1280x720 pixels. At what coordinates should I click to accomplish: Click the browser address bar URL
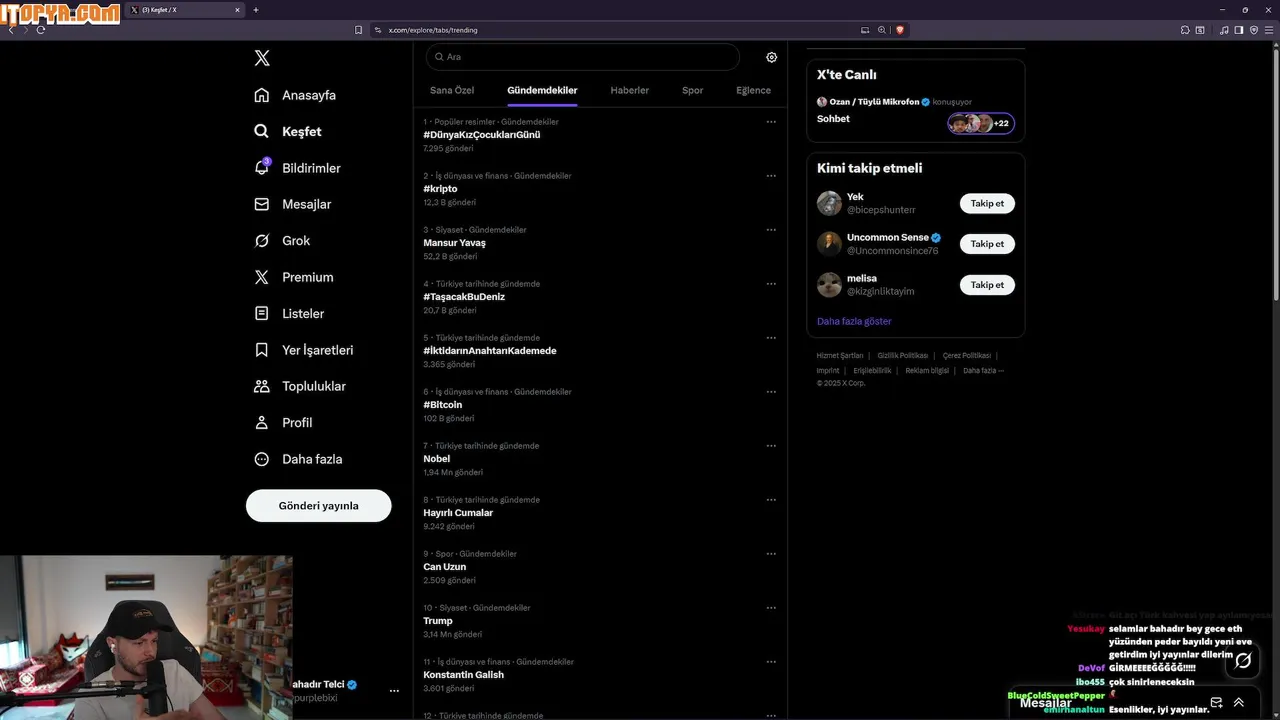[433, 30]
